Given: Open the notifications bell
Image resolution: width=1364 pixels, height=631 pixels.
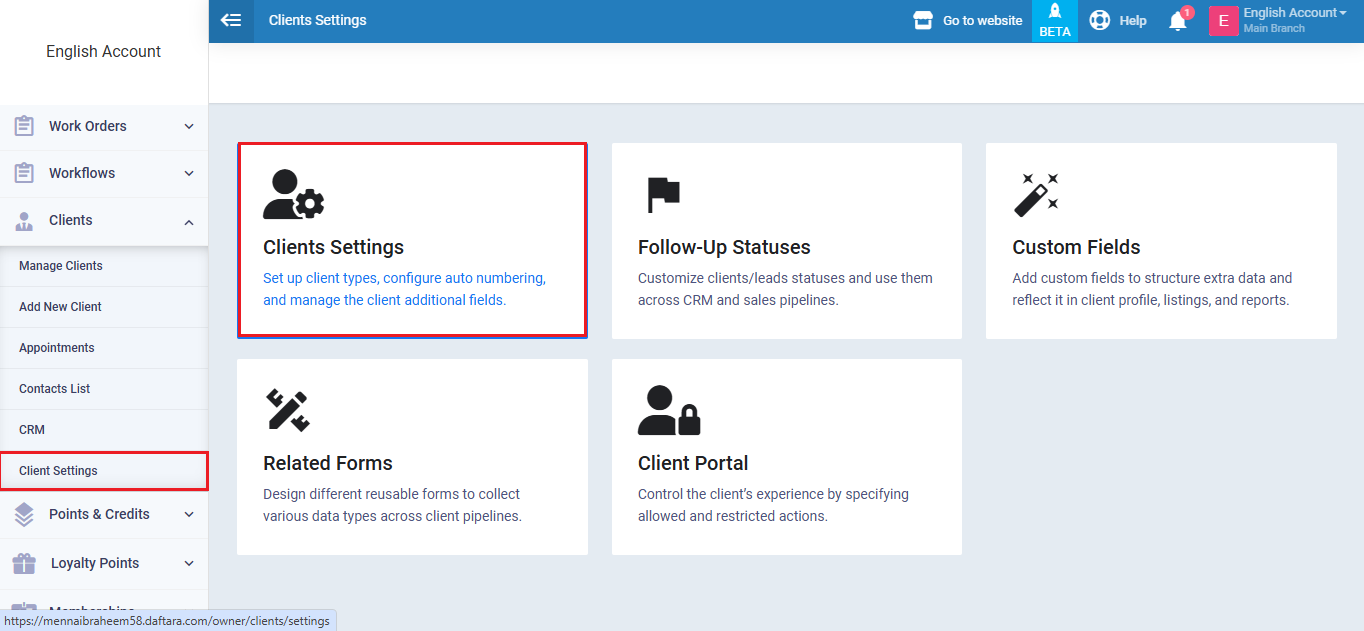Looking at the screenshot, I should [x=1178, y=21].
